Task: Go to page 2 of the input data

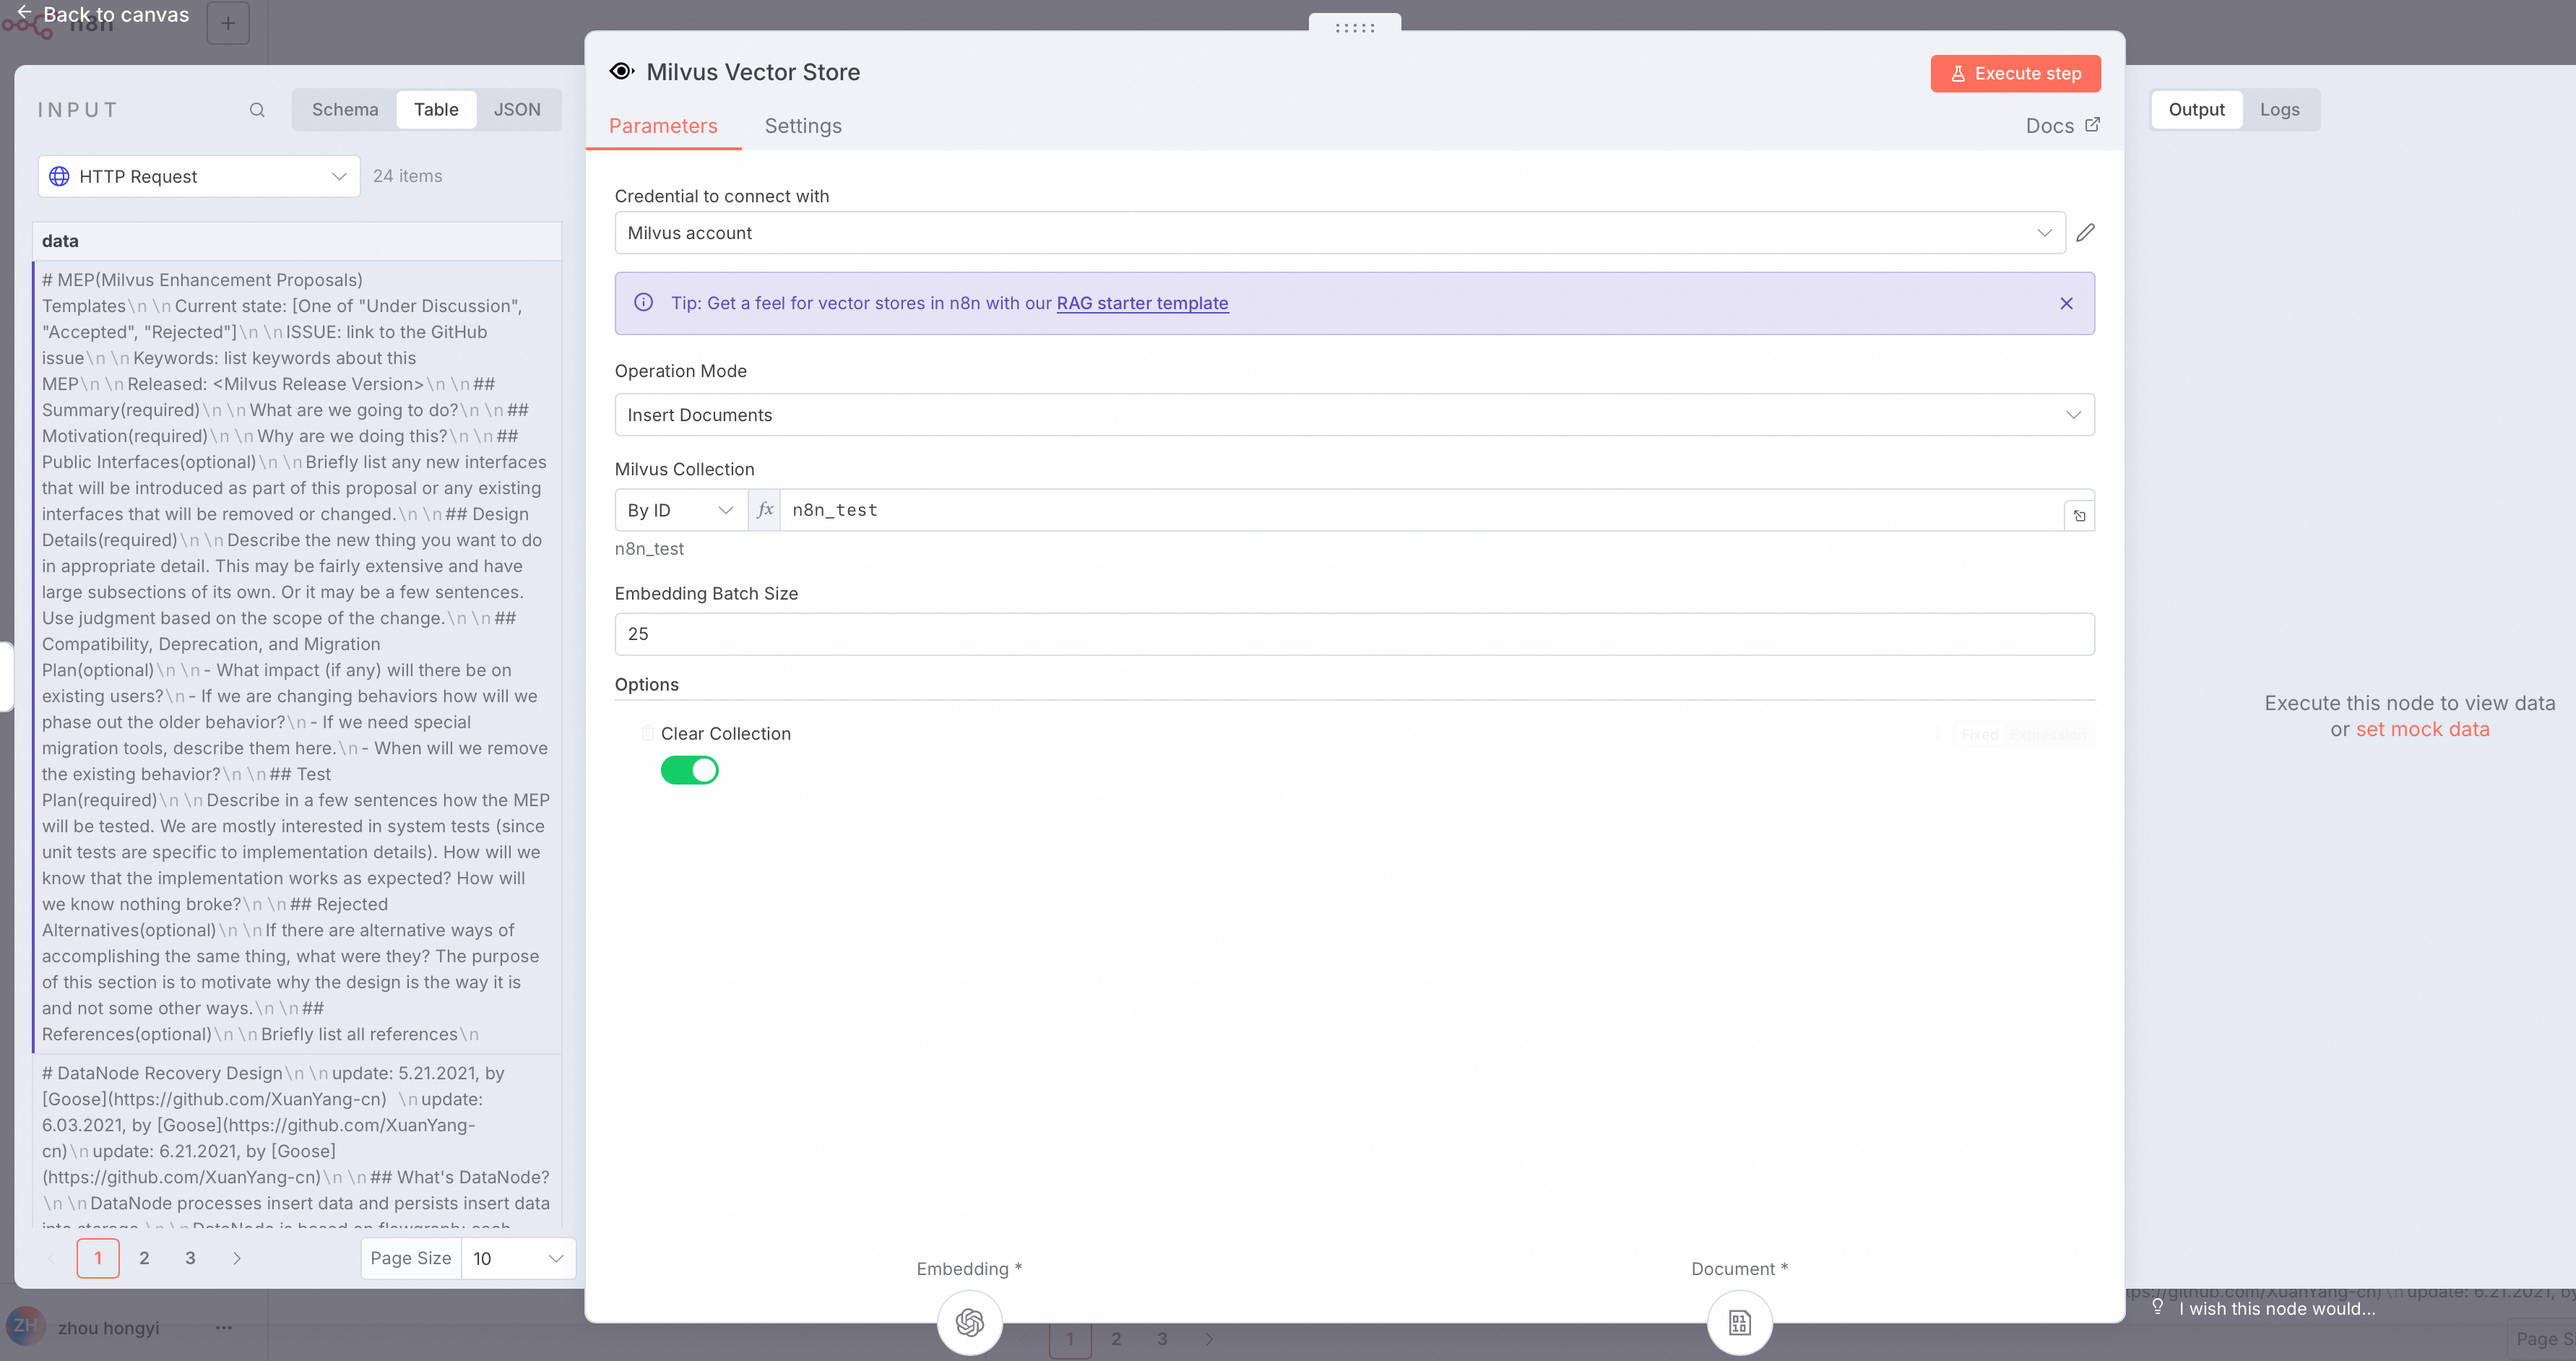Action: click(x=144, y=1258)
